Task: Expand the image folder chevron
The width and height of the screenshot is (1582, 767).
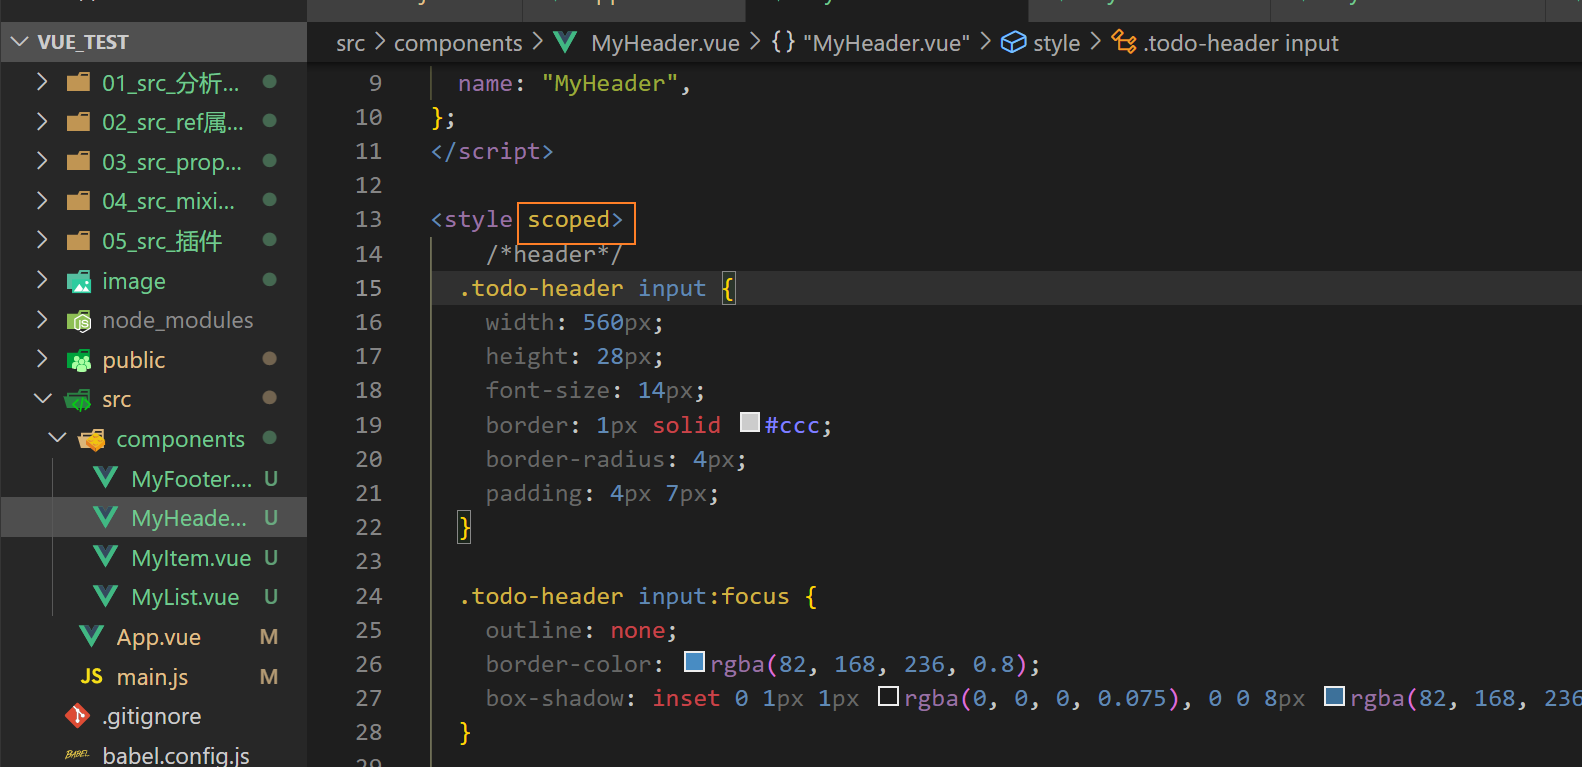Action: click(42, 280)
